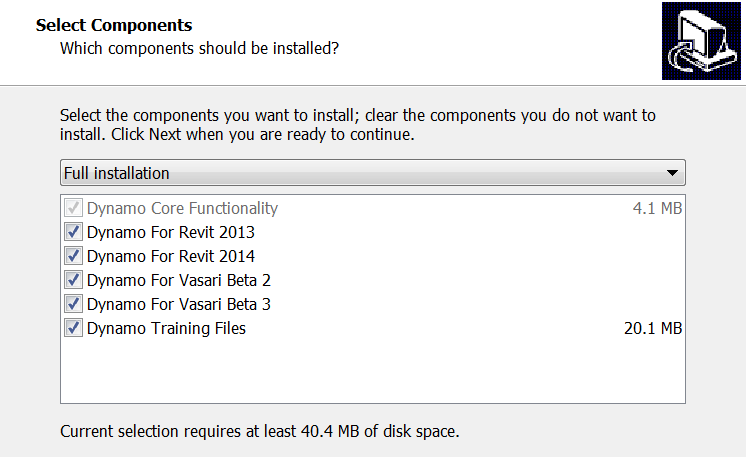Click the grayed Dynamo Core Functionality checkbox
The height and width of the screenshot is (457, 746).
point(73,209)
